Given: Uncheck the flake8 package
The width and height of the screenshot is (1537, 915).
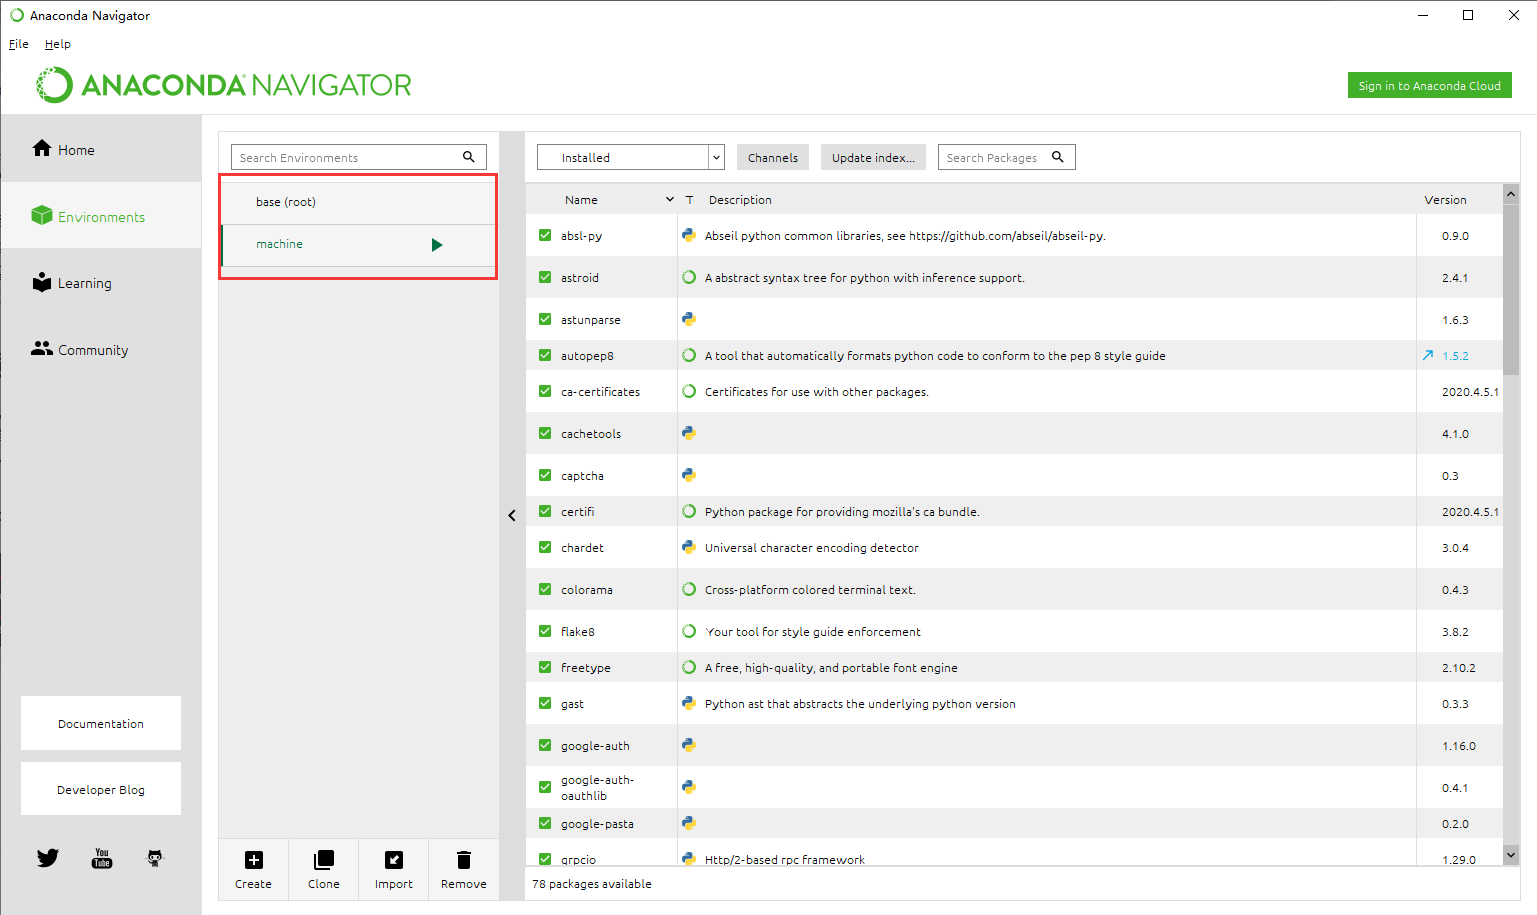Looking at the screenshot, I should (544, 631).
